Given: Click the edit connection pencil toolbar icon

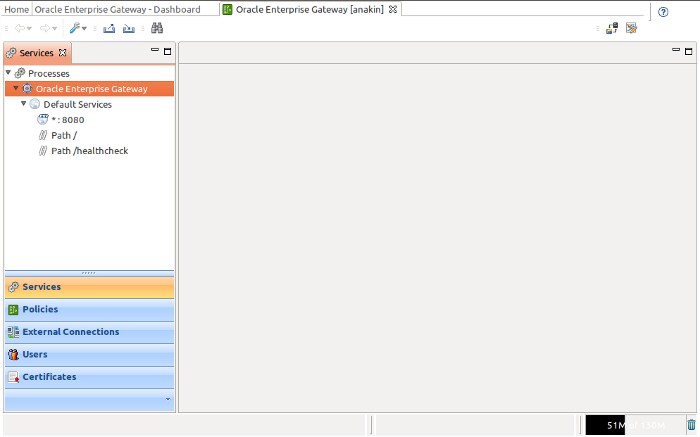Looking at the screenshot, I should click(x=631, y=28).
